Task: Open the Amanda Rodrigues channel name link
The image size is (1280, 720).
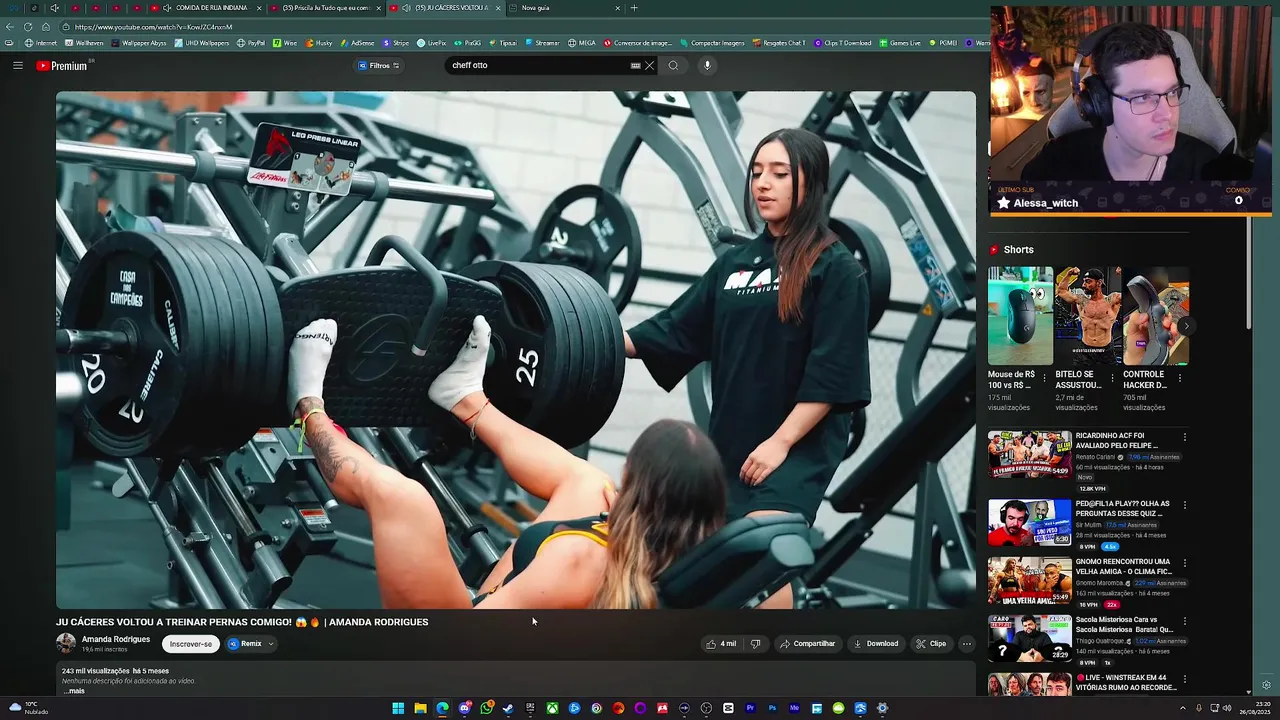Action: tap(116, 639)
